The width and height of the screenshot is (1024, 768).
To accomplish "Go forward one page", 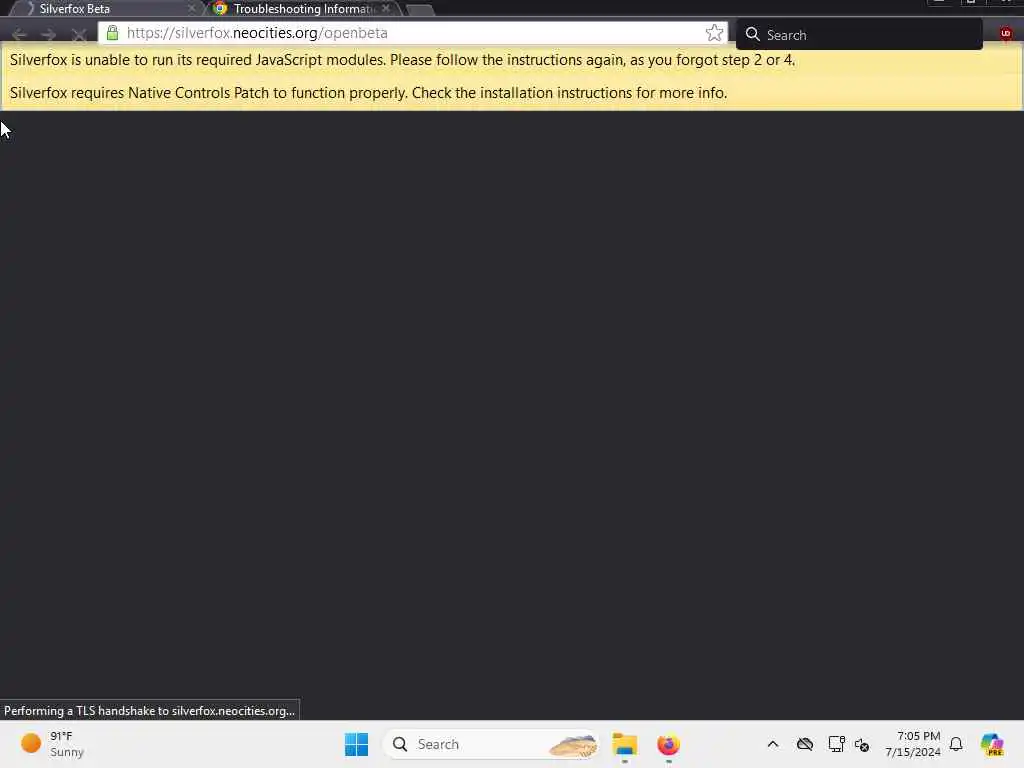I will pos(48,34).
